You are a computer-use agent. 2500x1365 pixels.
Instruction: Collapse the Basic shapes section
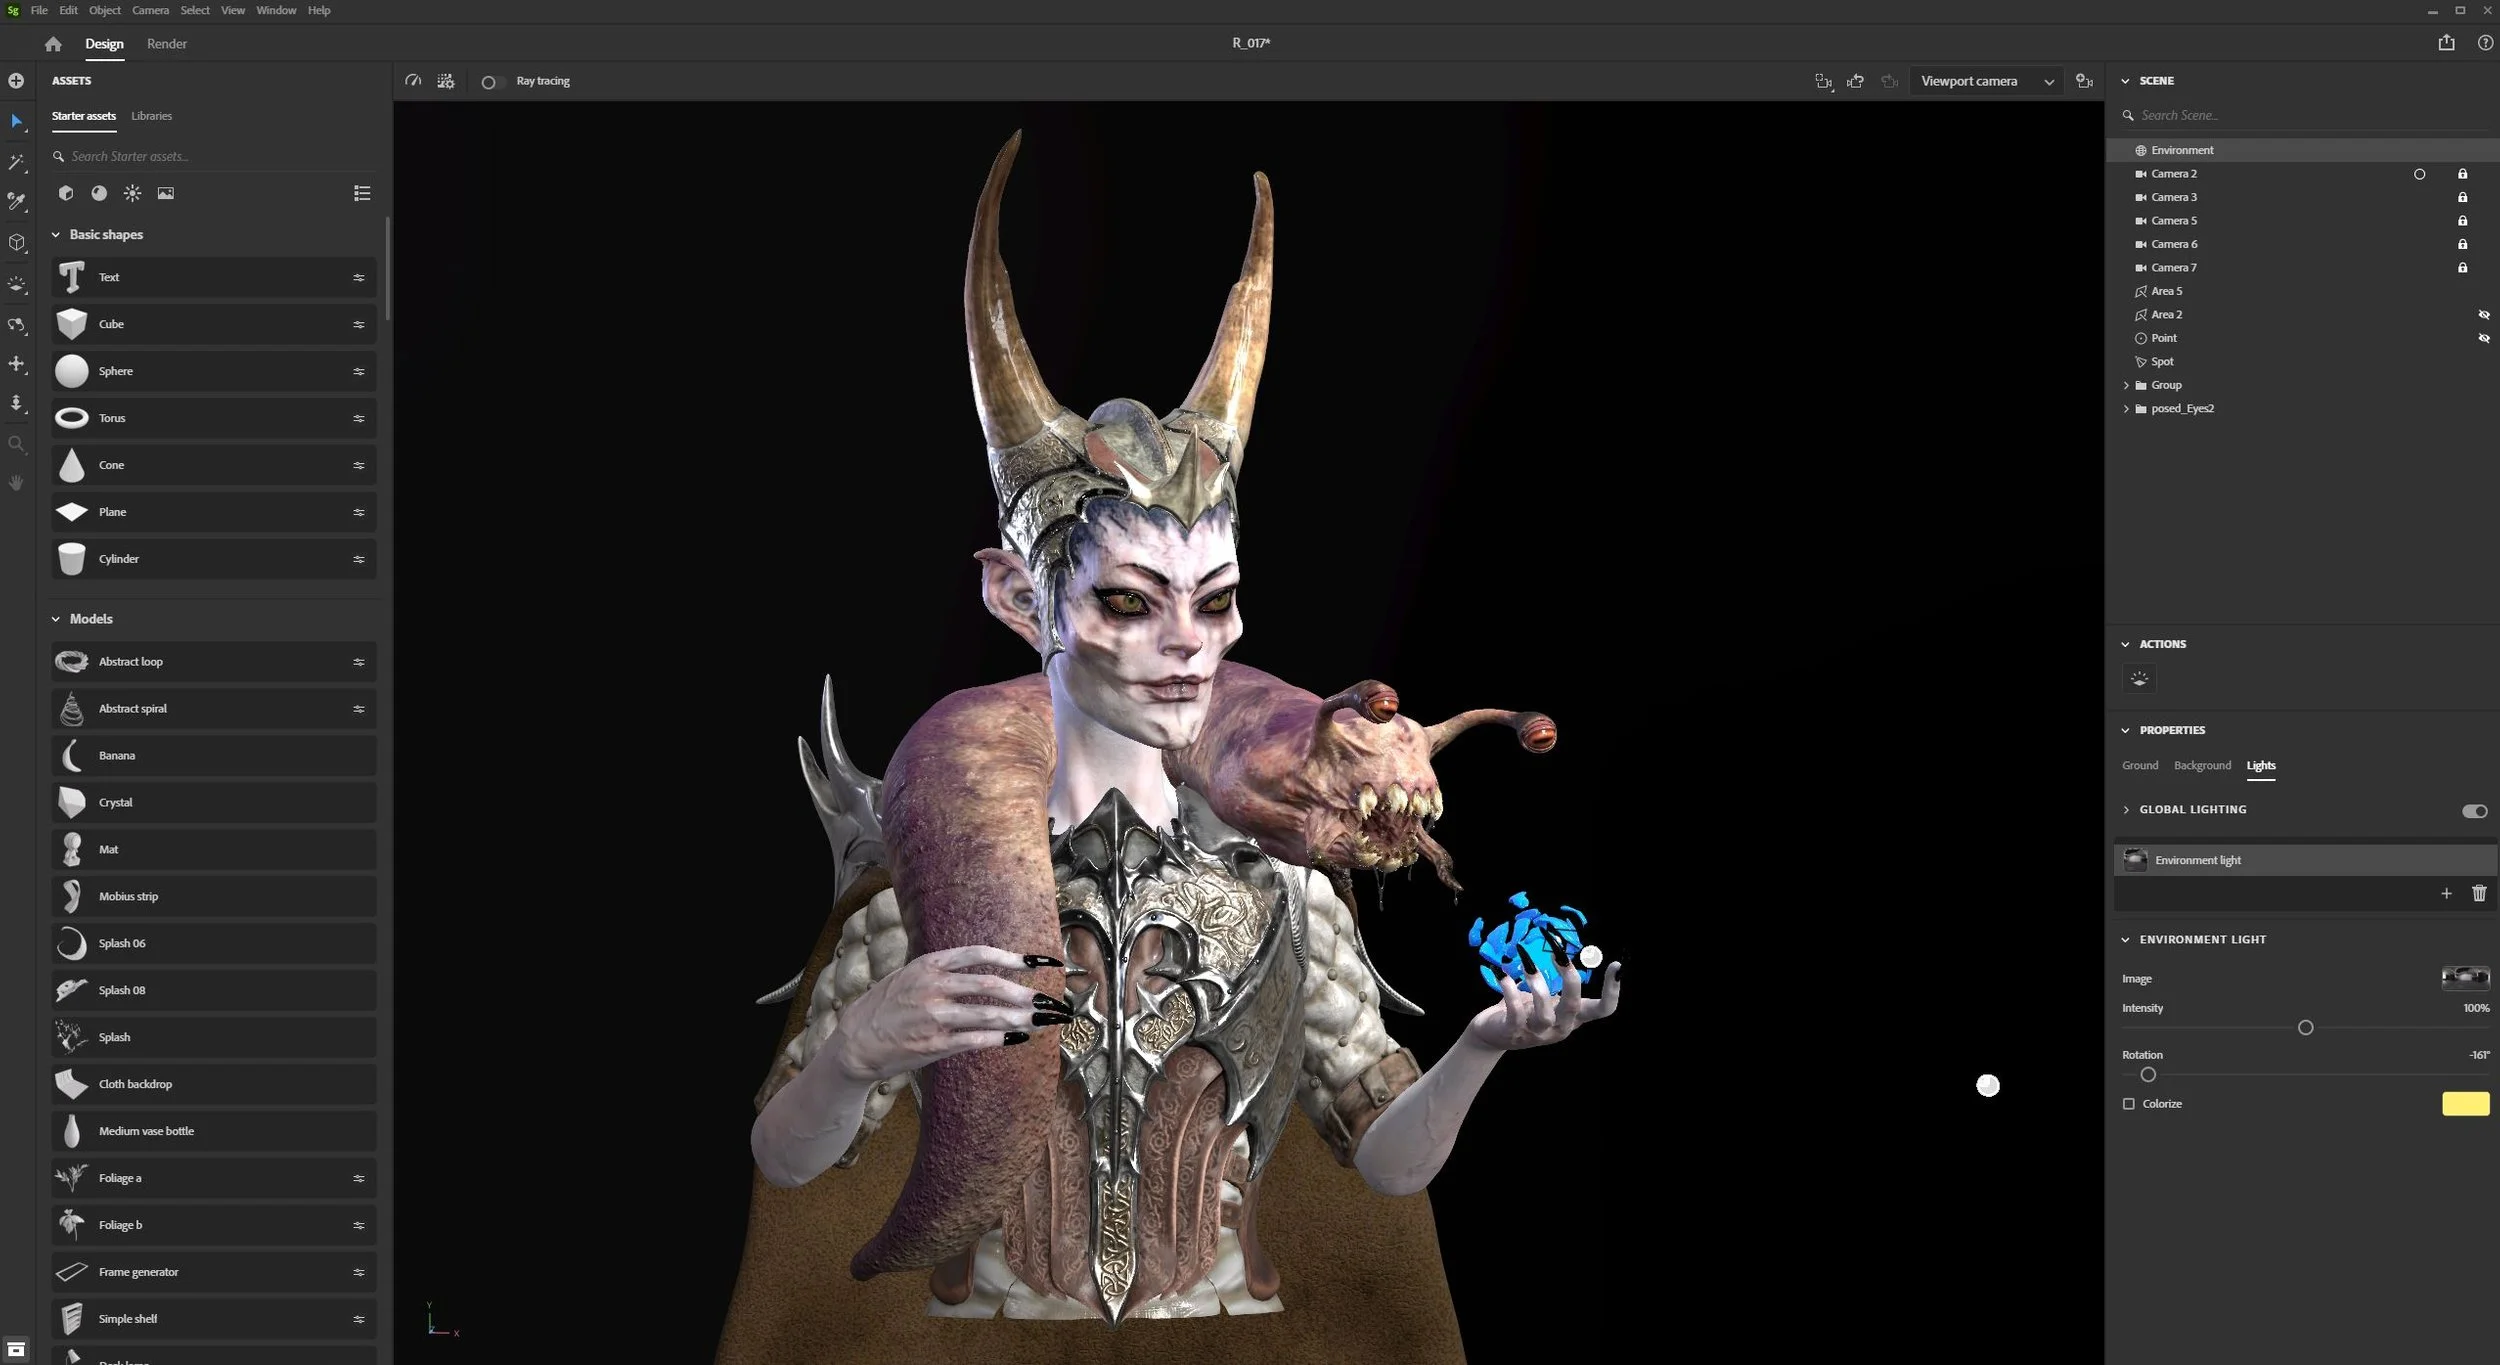point(56,235)
